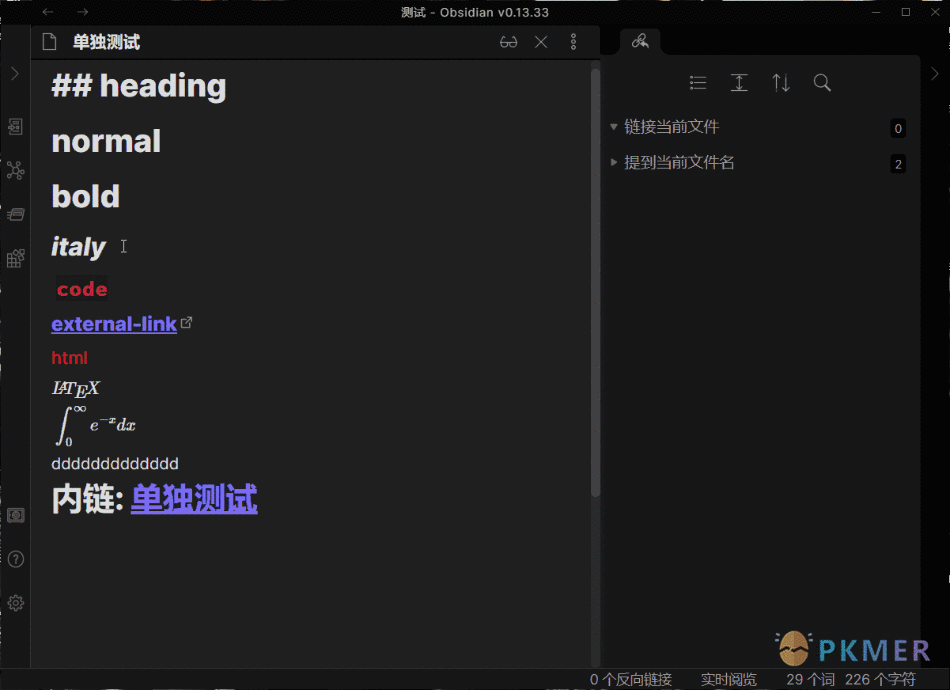Click the 'italy' italic heading

pos(78,247)
